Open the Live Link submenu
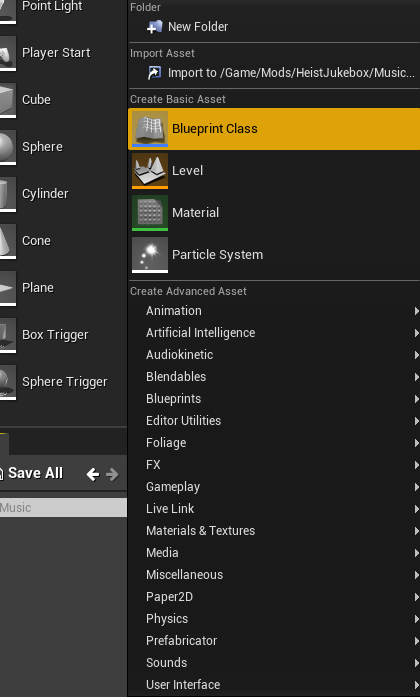The image size is (420, 697). tap(274, 509)
